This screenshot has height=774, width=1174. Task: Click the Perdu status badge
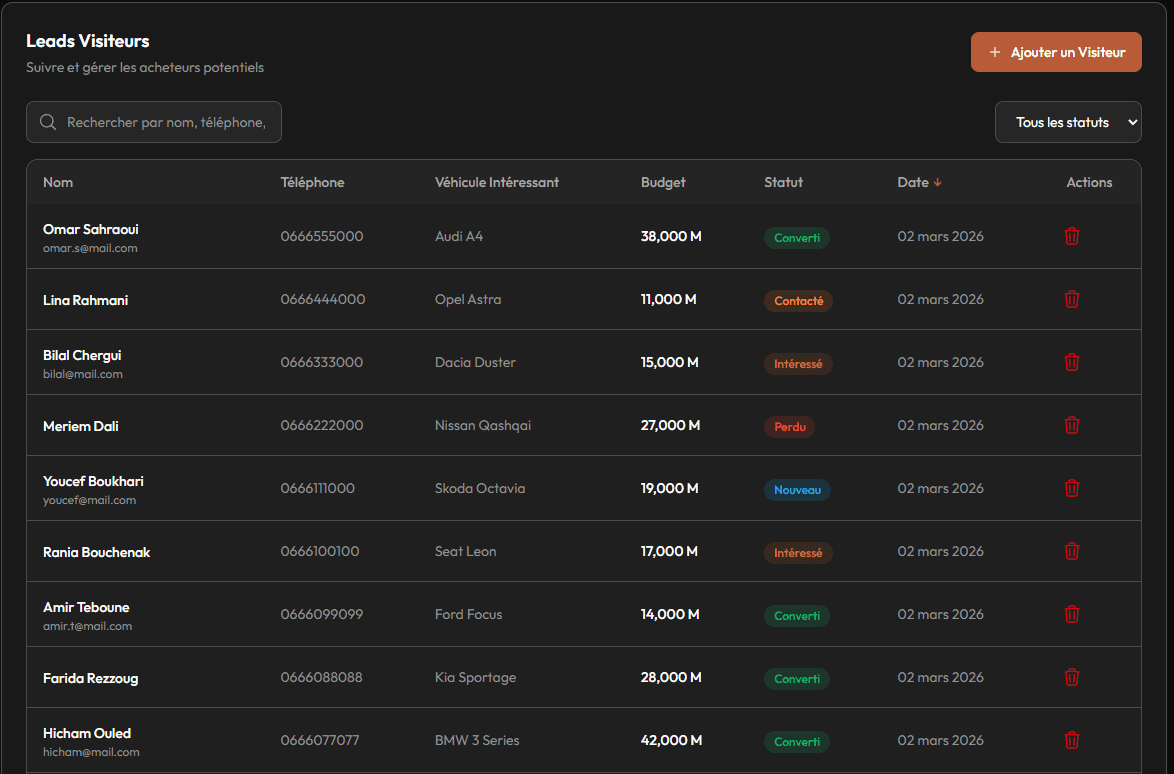789,427
